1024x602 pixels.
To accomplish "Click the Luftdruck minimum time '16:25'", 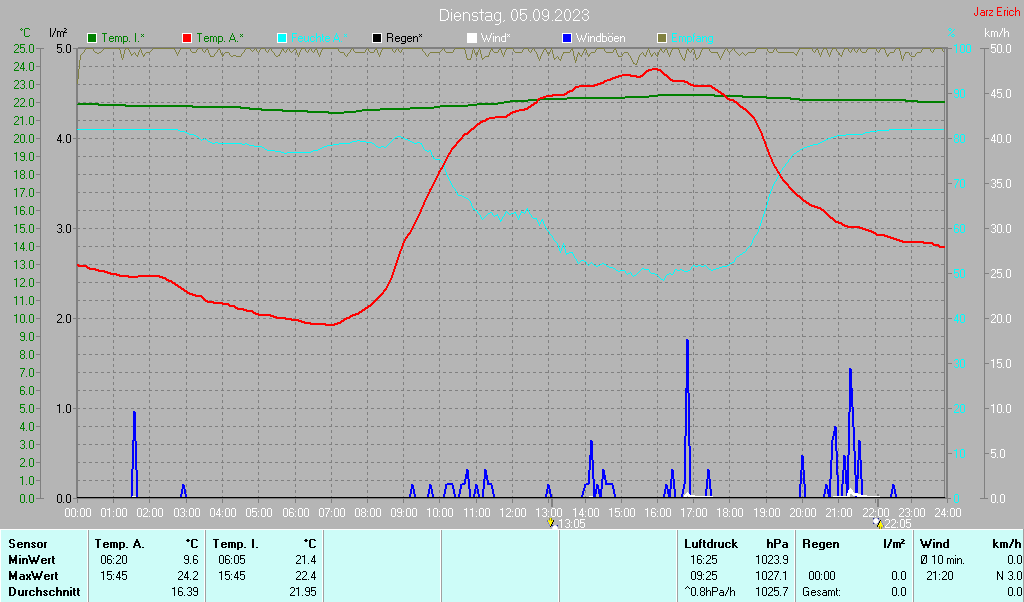I will tap(703, 560).
